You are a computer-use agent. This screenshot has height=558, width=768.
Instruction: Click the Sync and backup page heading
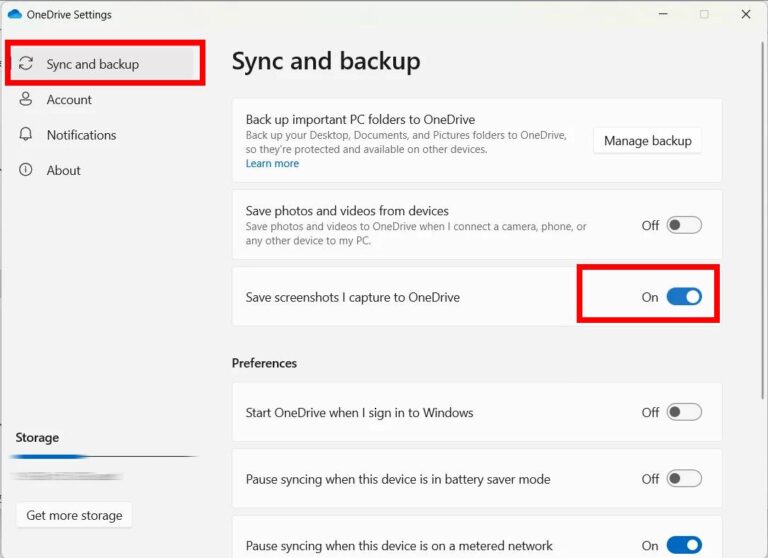326,62
